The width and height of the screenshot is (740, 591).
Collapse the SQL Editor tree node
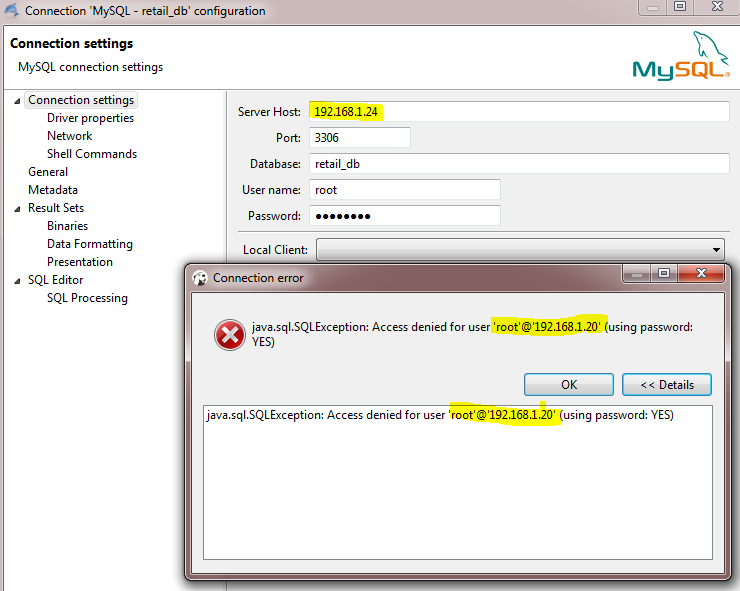[17, 281]
